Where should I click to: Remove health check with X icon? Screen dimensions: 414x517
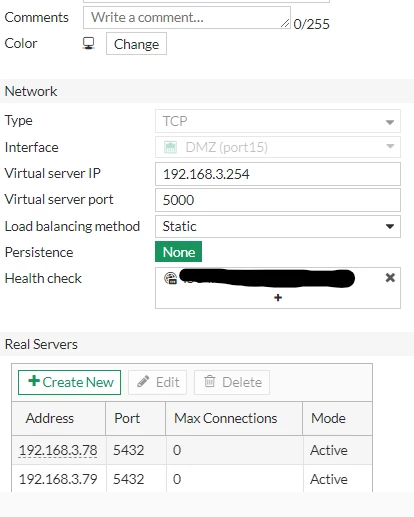[x=390, y=278]
